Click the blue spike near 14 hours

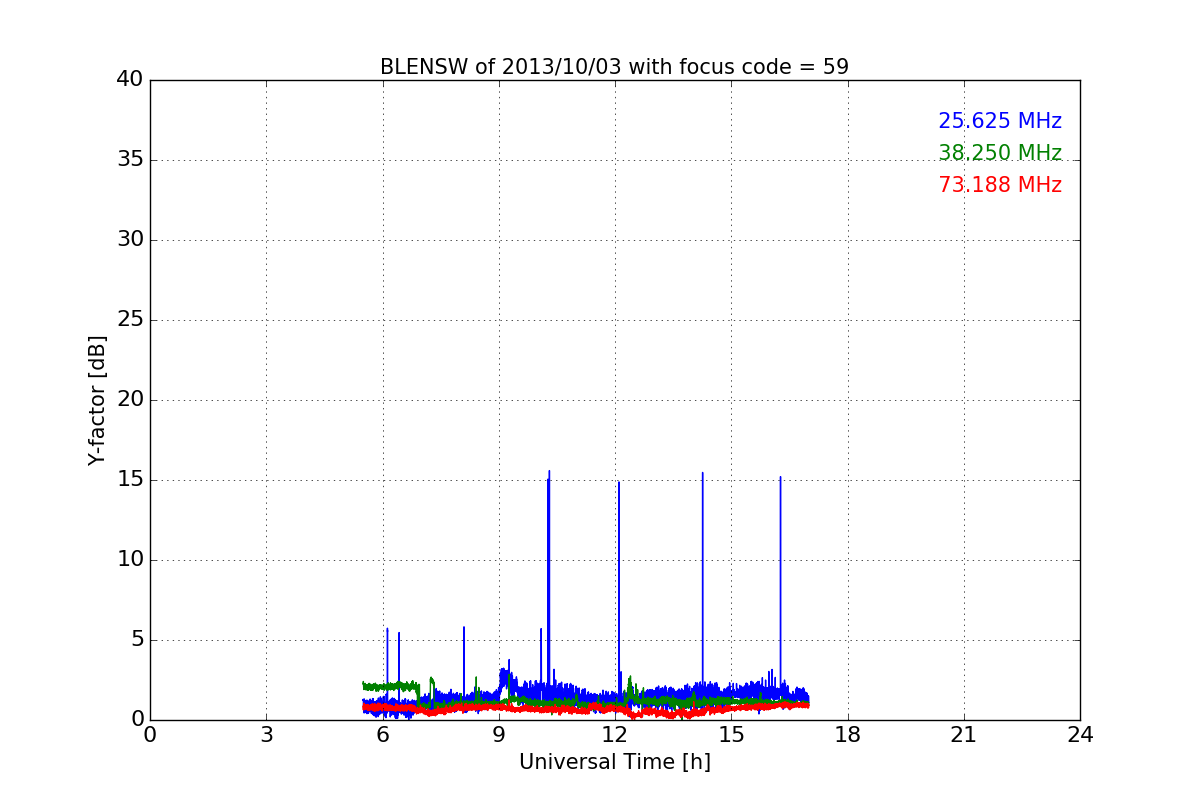pyautogui.click(x=702, y=580)
